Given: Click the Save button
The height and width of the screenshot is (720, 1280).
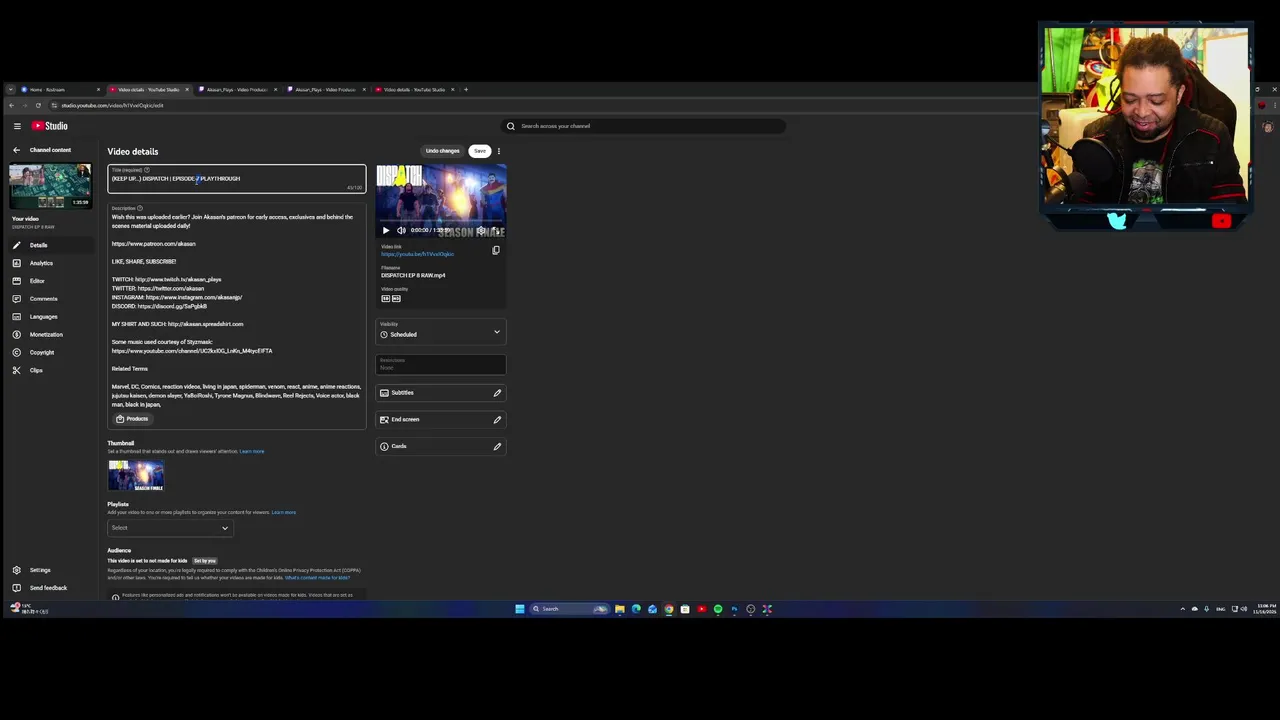Looking at the screenshot, I should click(x=480, y=151).
